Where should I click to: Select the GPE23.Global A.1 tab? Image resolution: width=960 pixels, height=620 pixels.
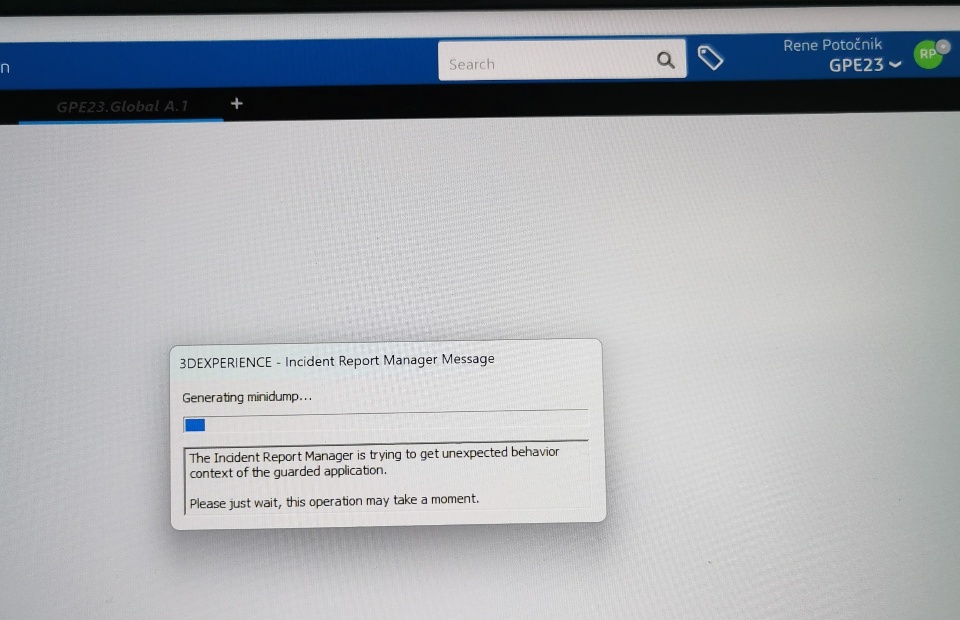point(122,106)
